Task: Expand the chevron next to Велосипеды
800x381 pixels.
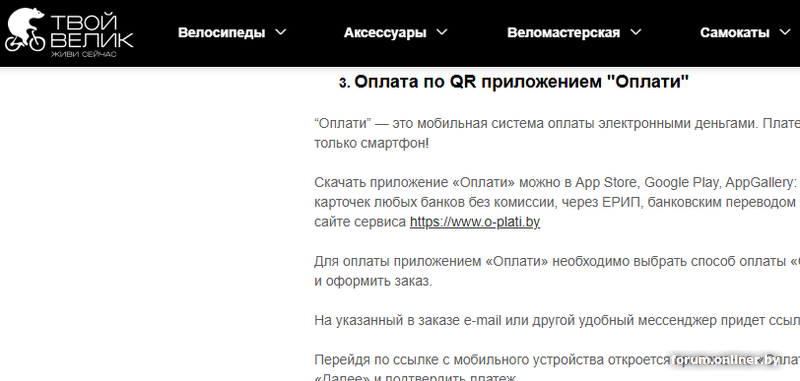Action: tap(281, 32)
